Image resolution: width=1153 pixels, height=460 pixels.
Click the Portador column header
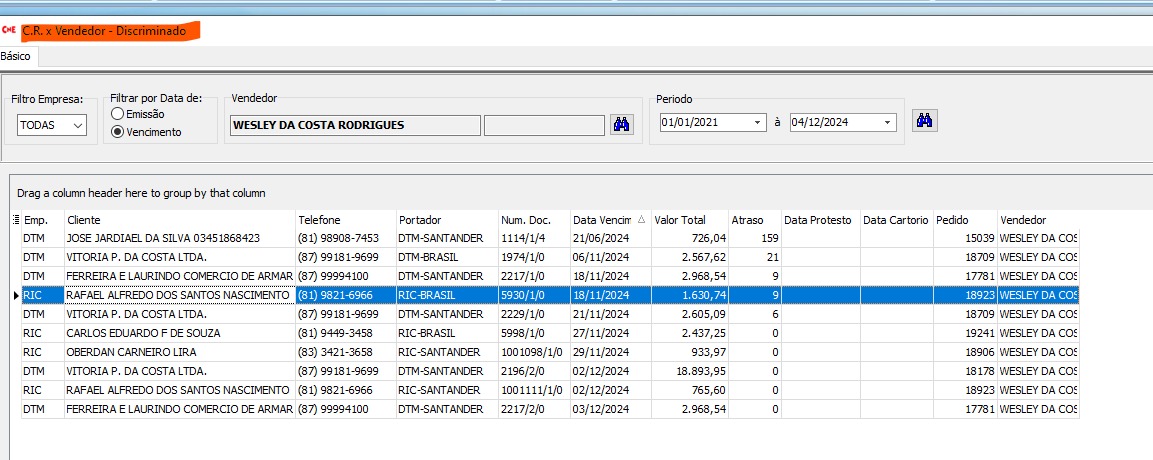tap(420, 220)
